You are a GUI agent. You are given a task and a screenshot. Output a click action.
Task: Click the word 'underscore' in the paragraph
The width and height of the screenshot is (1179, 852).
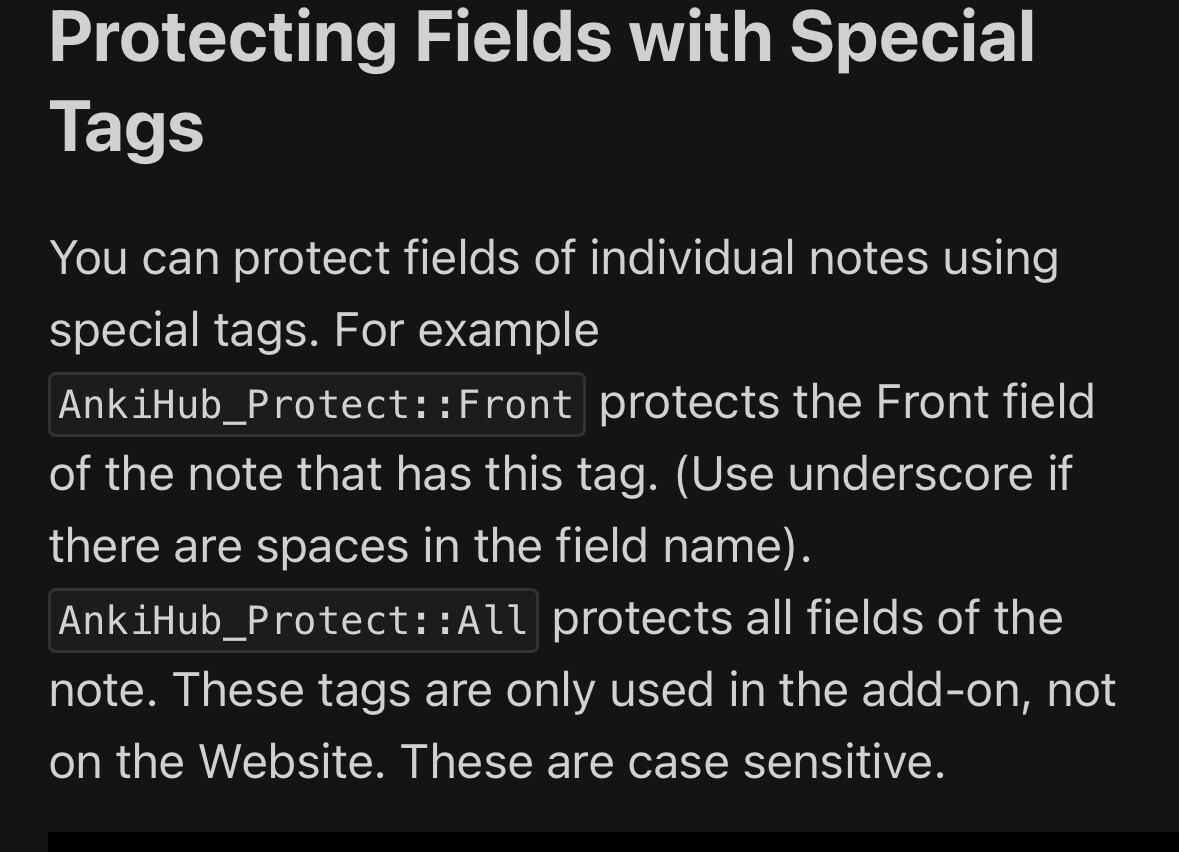[911, 474]
